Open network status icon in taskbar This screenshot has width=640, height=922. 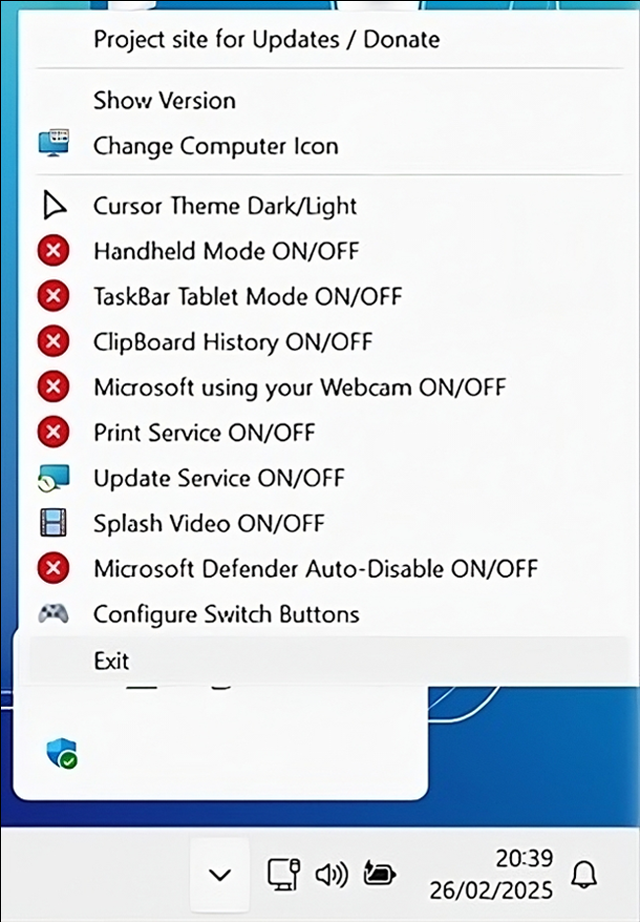(282, 874)
